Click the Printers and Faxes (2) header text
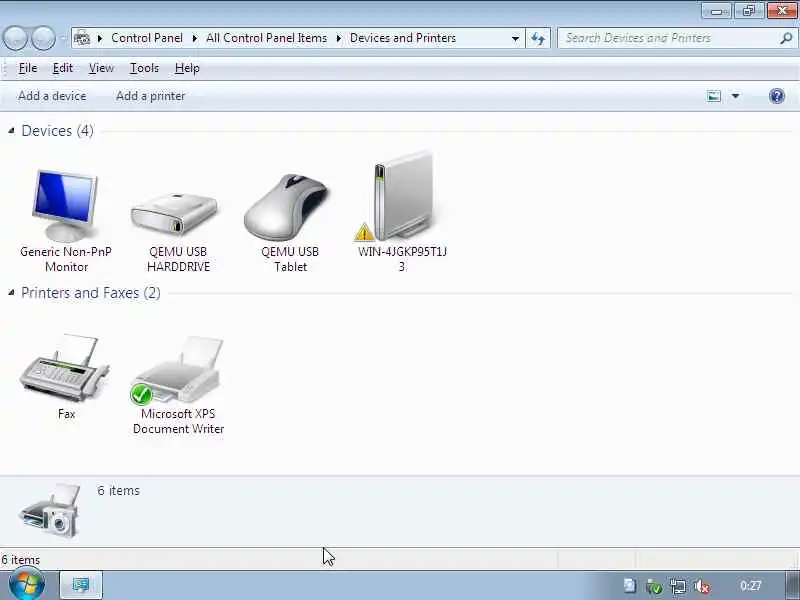This screenshot has width=800, height=600. point(91,293)
